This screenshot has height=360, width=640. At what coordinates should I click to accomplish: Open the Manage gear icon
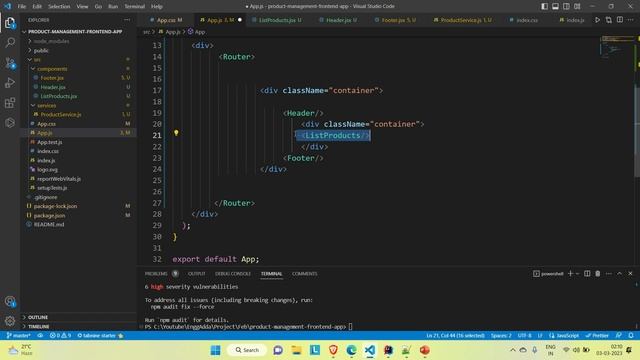[10, 321]
